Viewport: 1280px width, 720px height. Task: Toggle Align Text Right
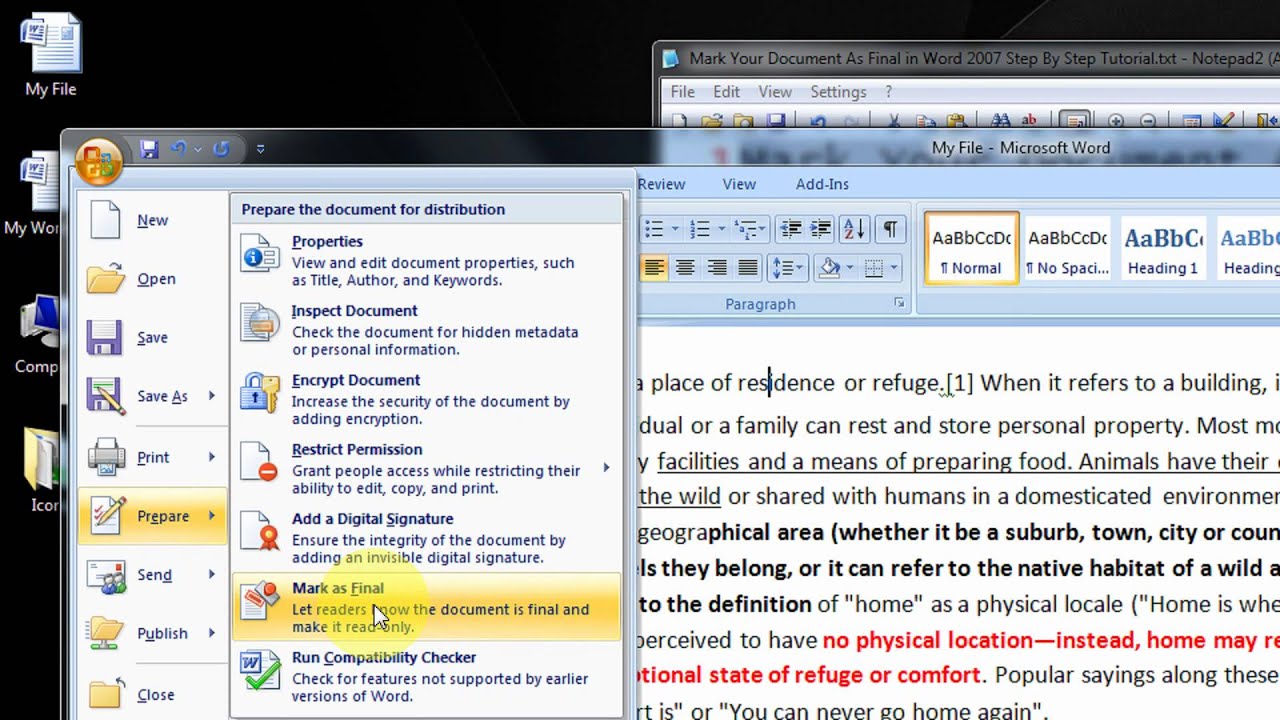point(717,267)
